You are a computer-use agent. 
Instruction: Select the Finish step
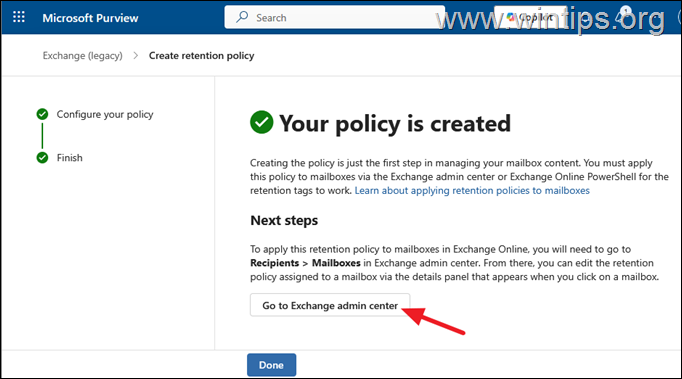click(x=70, y=158)
